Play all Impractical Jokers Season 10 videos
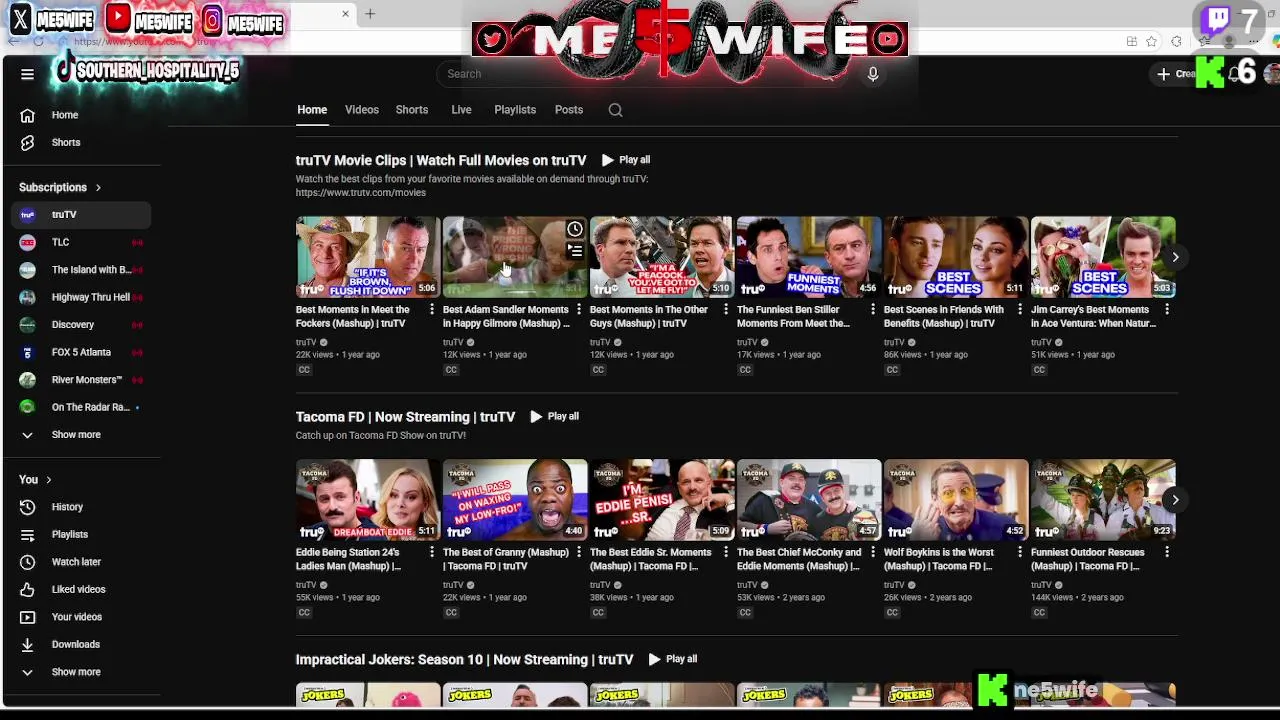The width and height of the screenshot is (1280, 720). pos(673,659)
